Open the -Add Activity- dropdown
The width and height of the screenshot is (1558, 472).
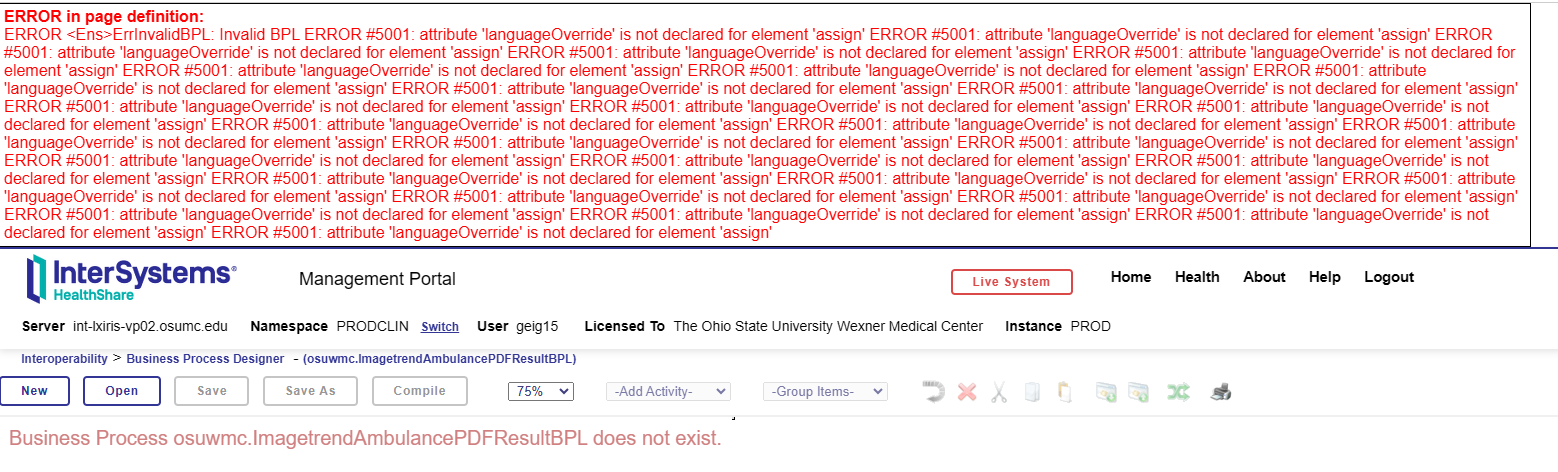[x=668, y=391]
